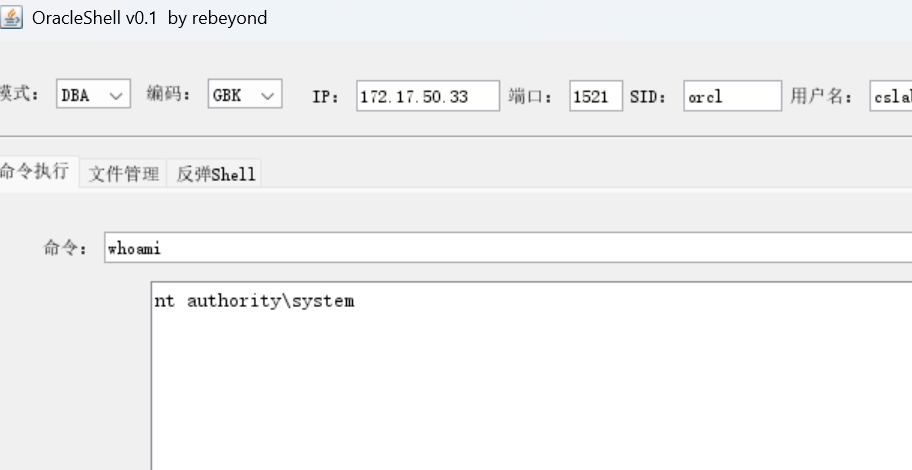This screenshot has height=470, width=912.
Task: Click the command box containing whoami
Action: tap(508, 248)
